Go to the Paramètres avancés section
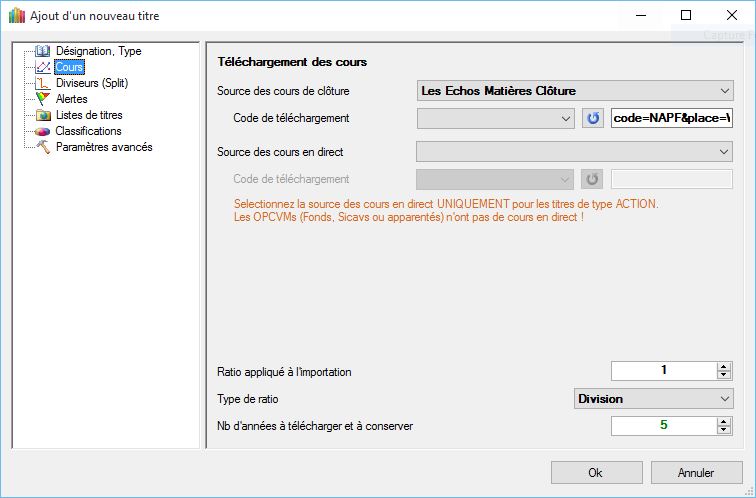Image resolution: width=756 pixels, height=498 pixels. click(103, 147)
